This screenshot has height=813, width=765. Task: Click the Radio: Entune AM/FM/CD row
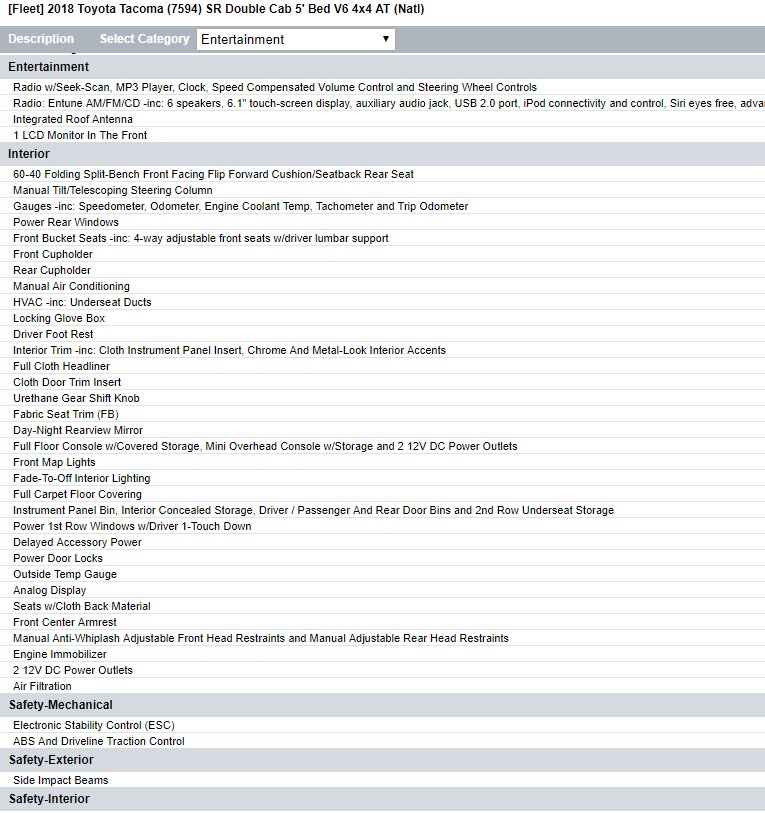tap(382, 103)
